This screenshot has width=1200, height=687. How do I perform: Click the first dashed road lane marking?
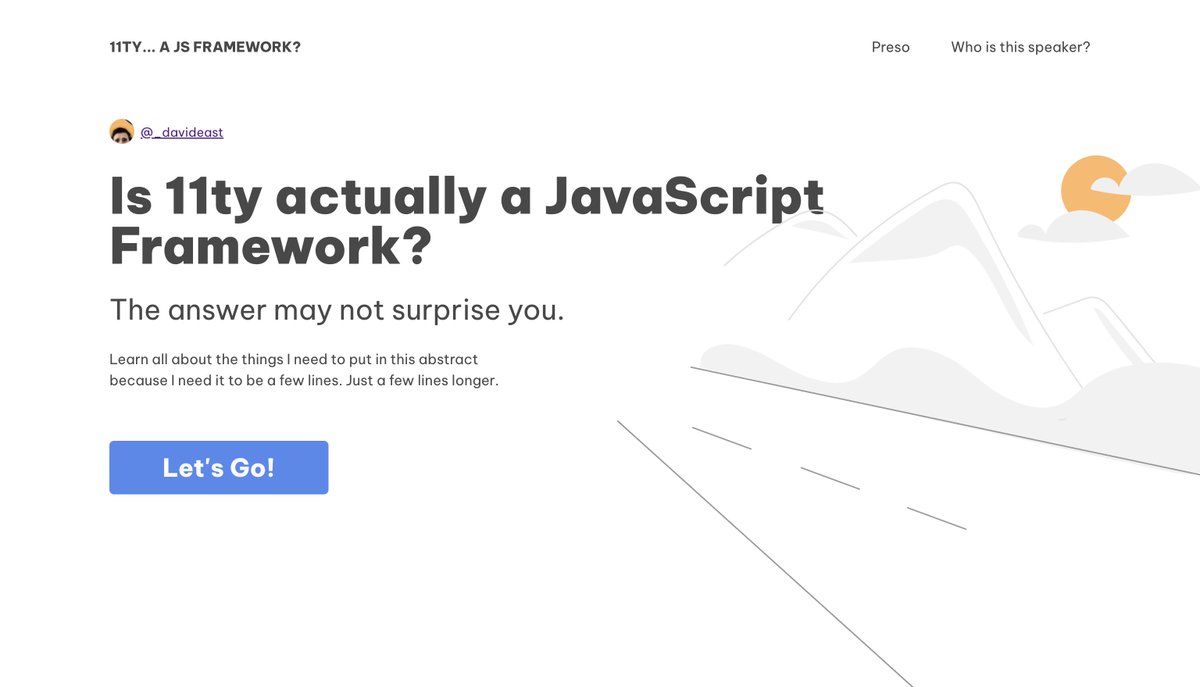point(721,438)
